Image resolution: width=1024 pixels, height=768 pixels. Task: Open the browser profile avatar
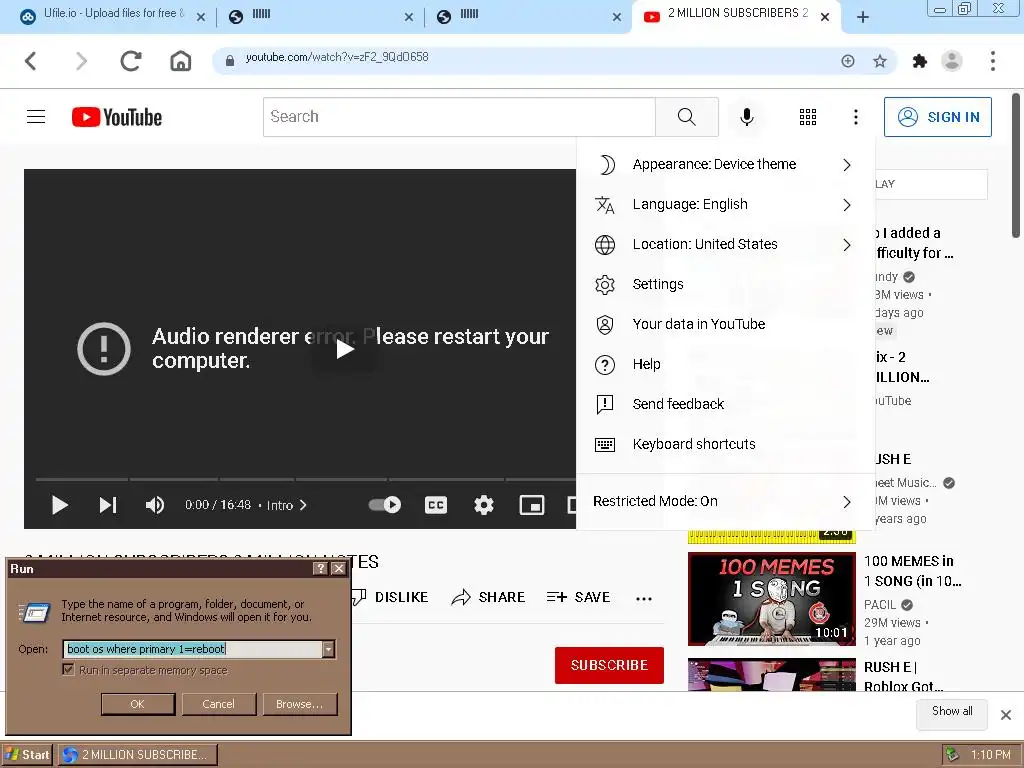point(952,61)
